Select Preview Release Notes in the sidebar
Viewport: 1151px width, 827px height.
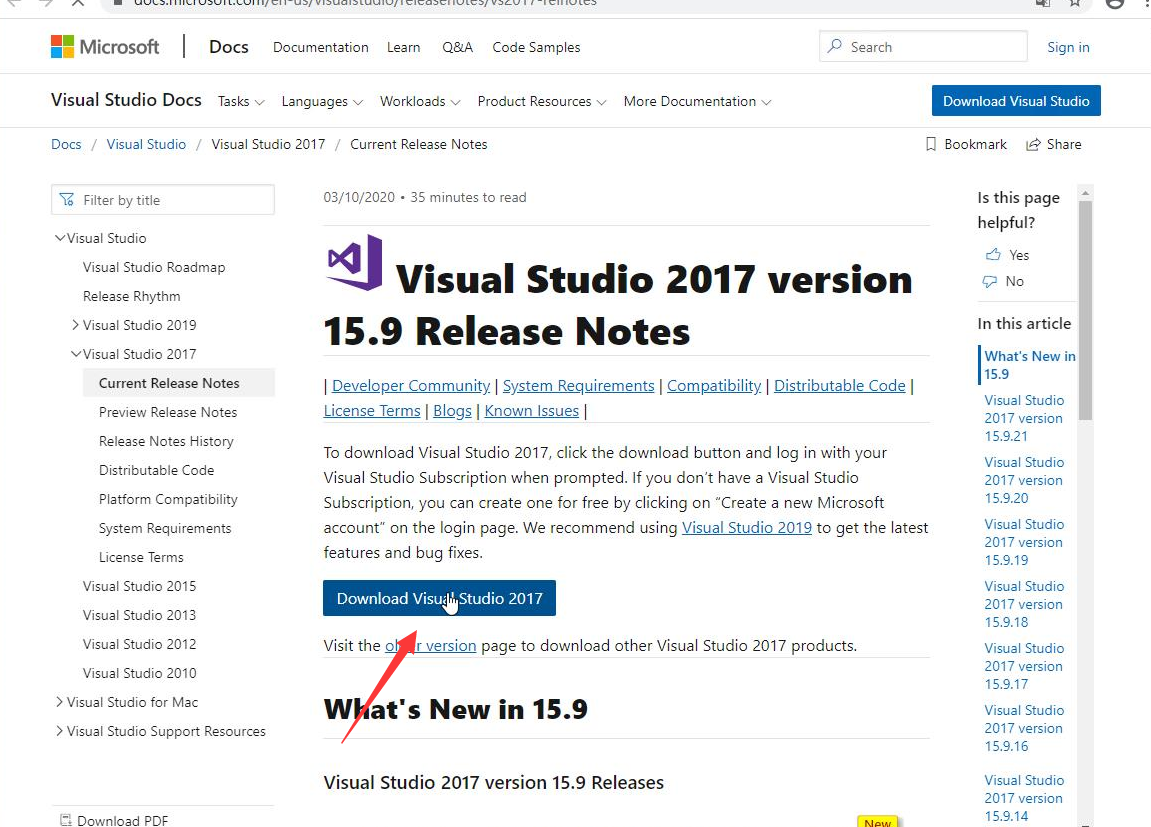coord(168,412)
